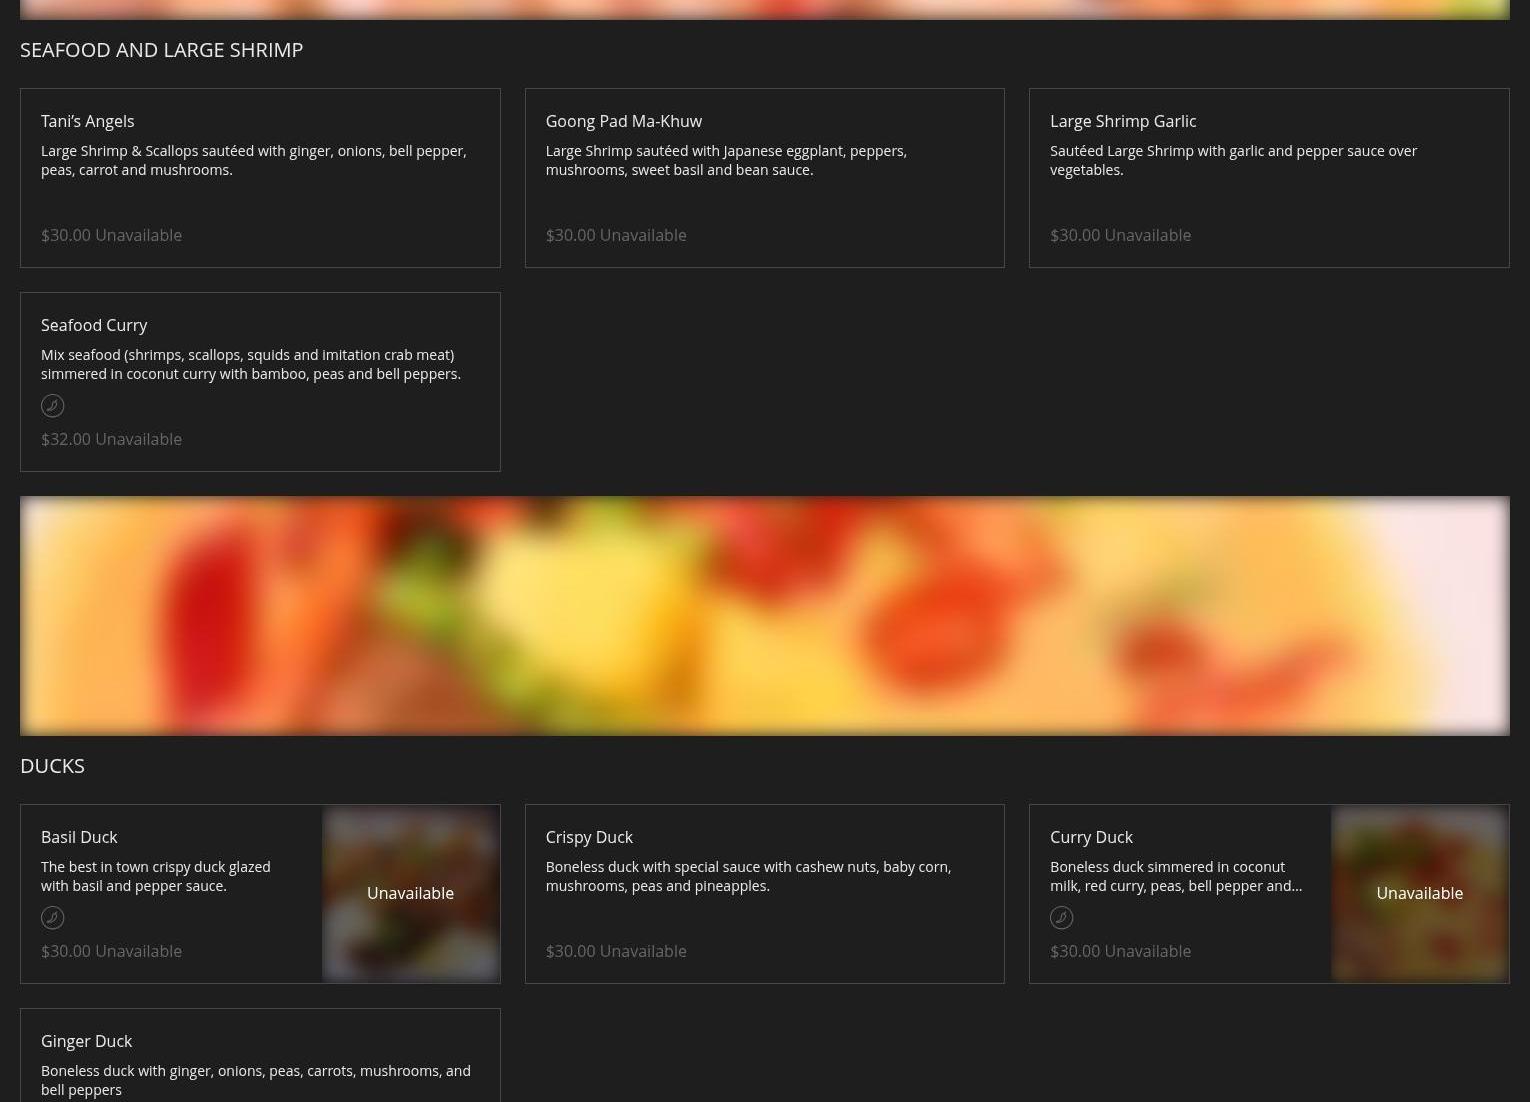Click the $30.00 Unavailable price under Basil Duck
This screenshot has height=1102, width=1530.
[111, 951]
